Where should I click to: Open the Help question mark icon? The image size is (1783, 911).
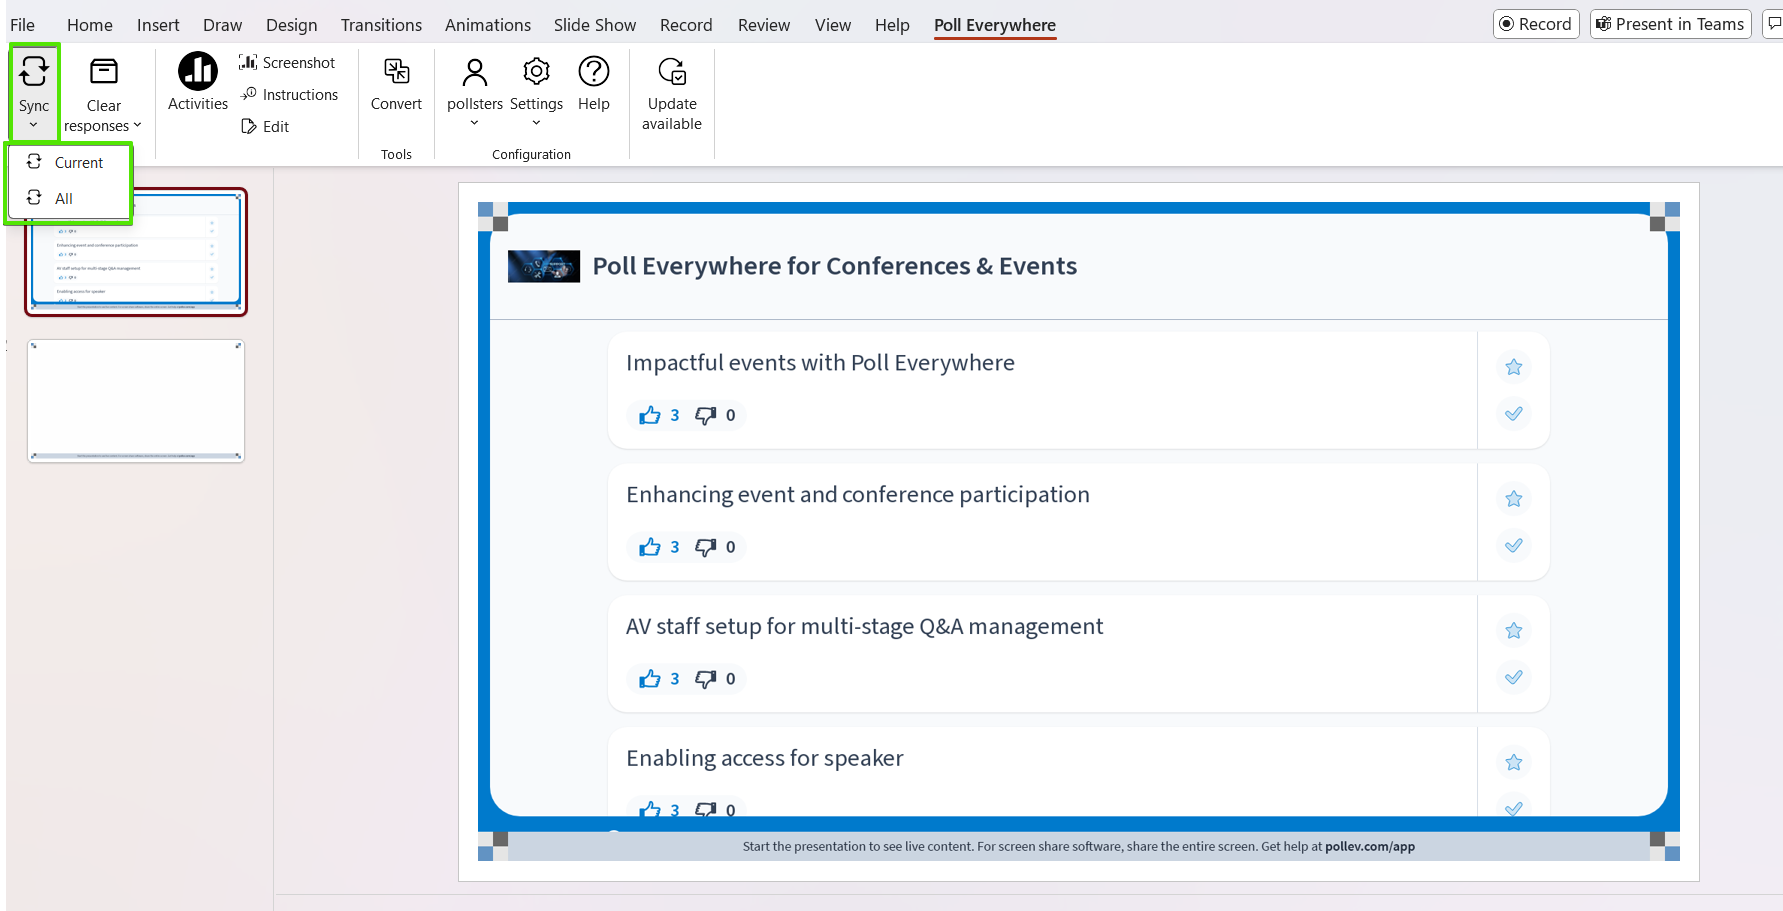[594, 71]
